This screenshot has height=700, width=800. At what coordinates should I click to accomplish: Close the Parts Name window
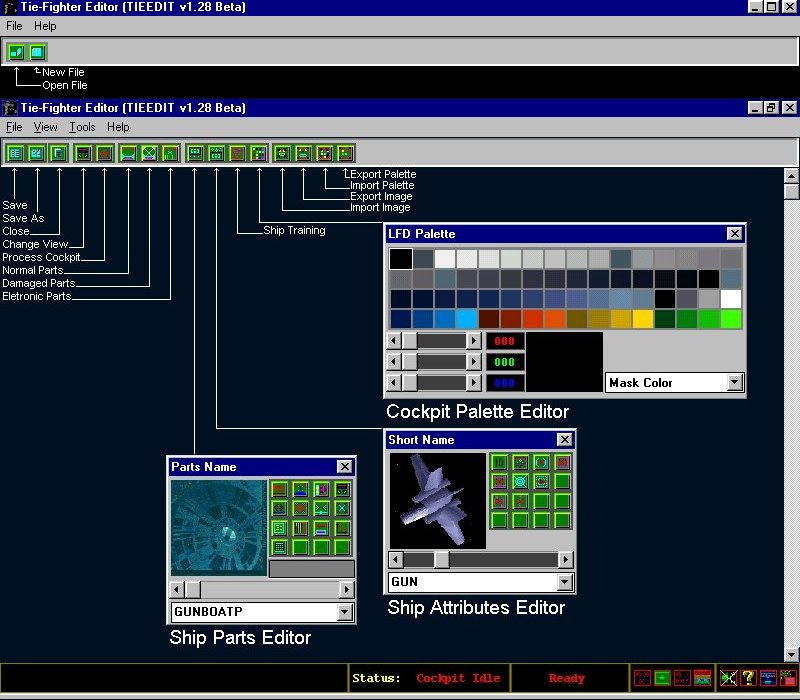pos(345,467)
